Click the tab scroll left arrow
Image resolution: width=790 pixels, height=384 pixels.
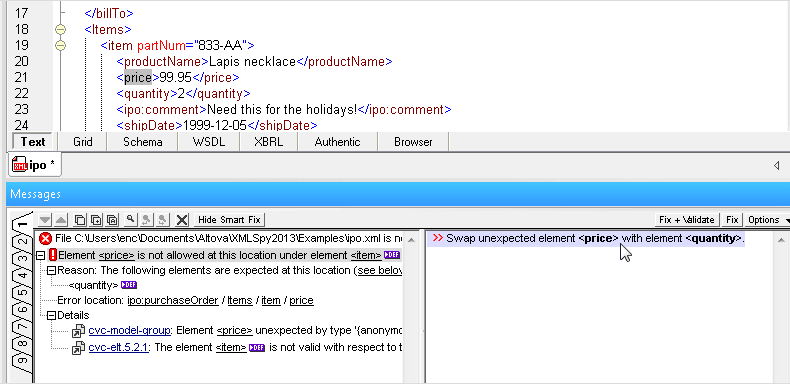pyautogui.click(x=776, y=165)
